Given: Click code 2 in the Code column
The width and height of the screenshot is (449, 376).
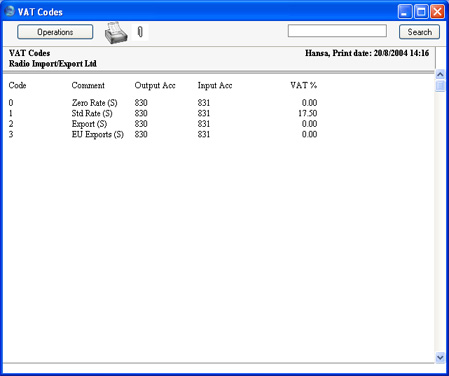Looking at the screenshot, I should tap(11, 124).
